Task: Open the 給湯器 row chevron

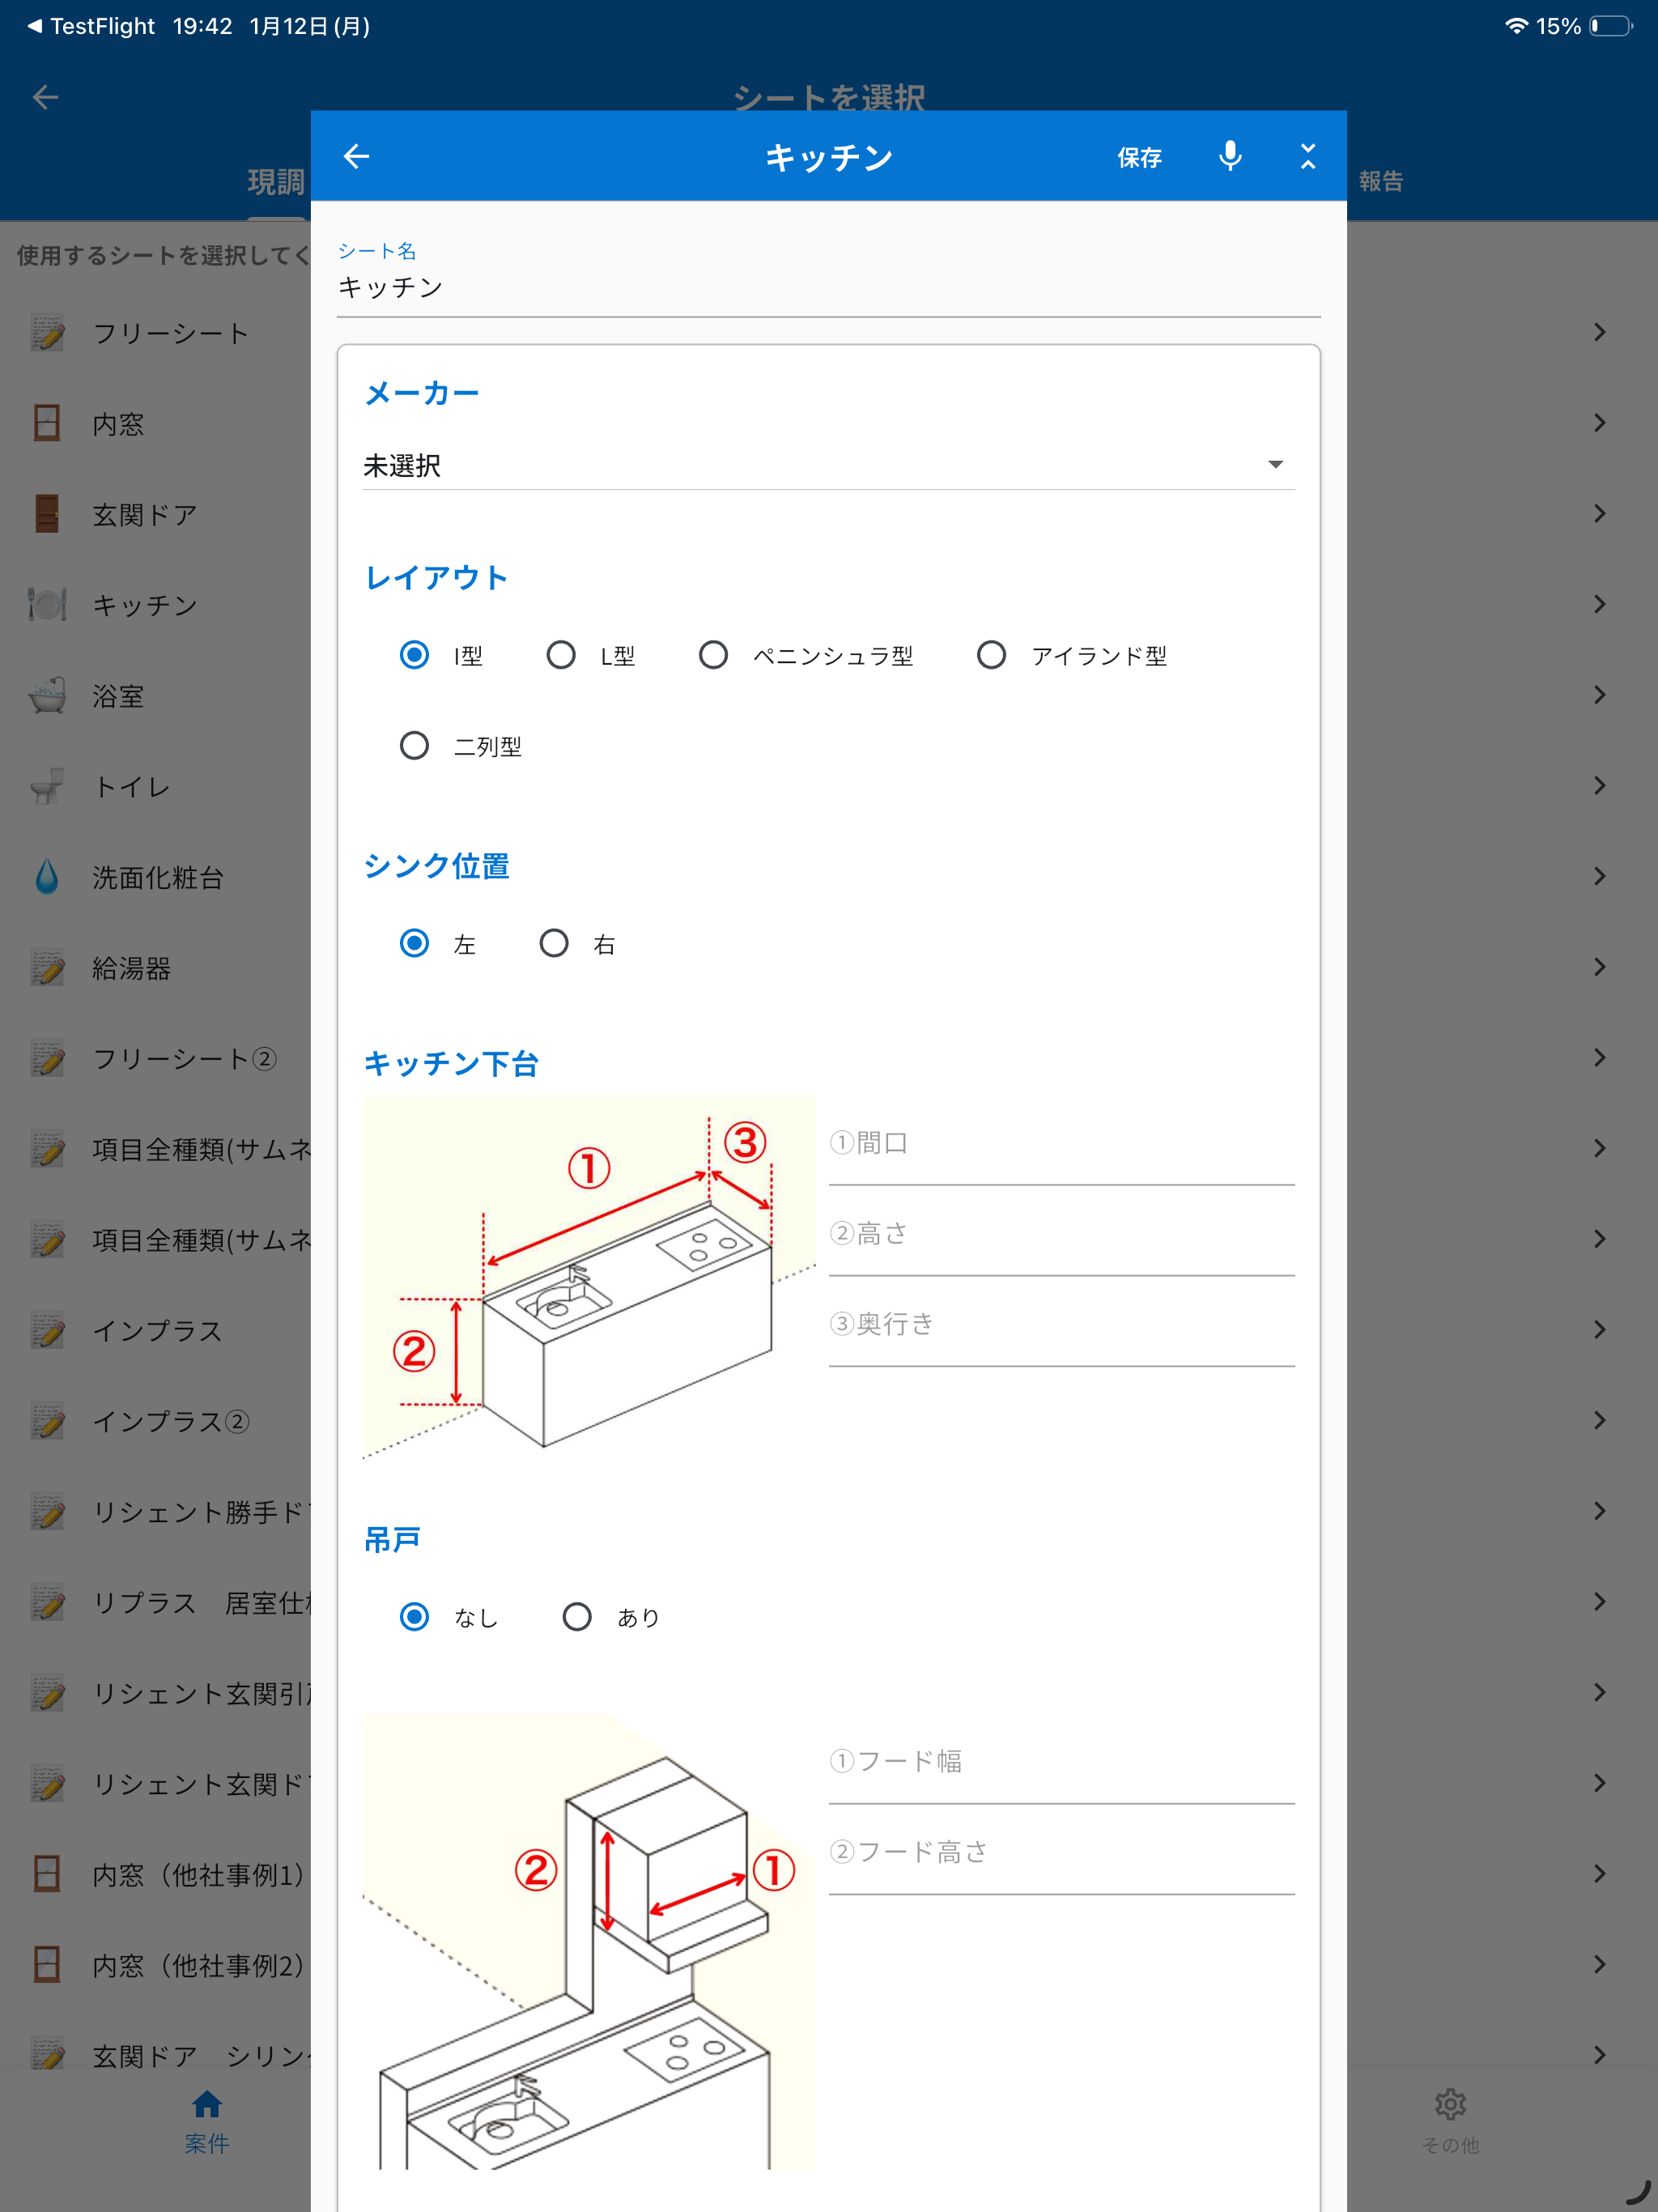Action: pos(1599,967)
